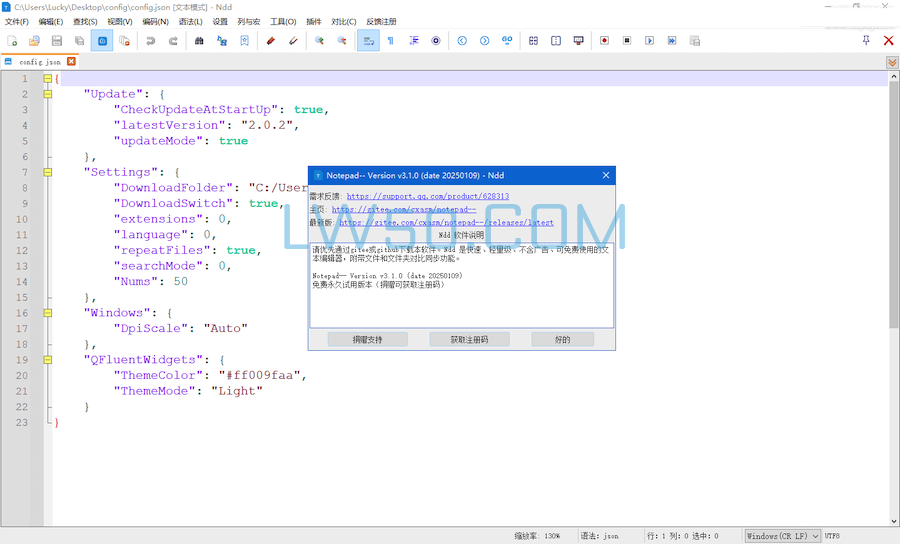Zoom out with magnifier icon

(x=342, y=41)
